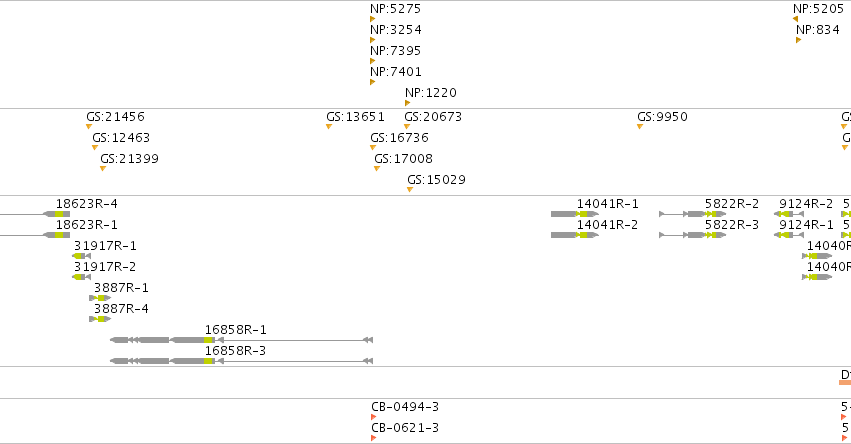Click the triangle marker below GS:21456
The image size is (851, 444).
point(88,126)
